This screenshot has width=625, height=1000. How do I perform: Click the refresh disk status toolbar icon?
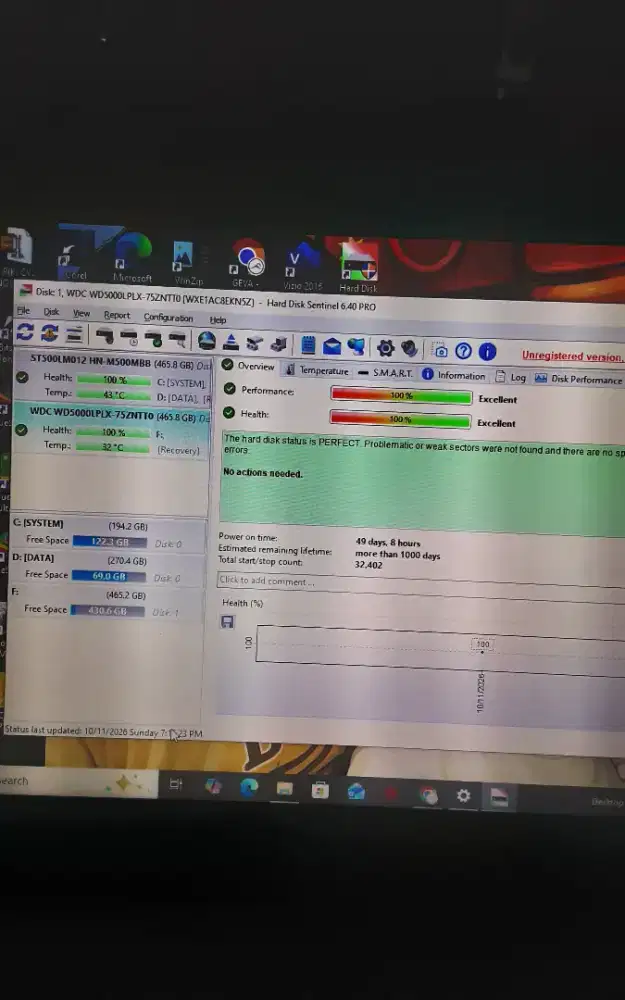tap(25, 332)
